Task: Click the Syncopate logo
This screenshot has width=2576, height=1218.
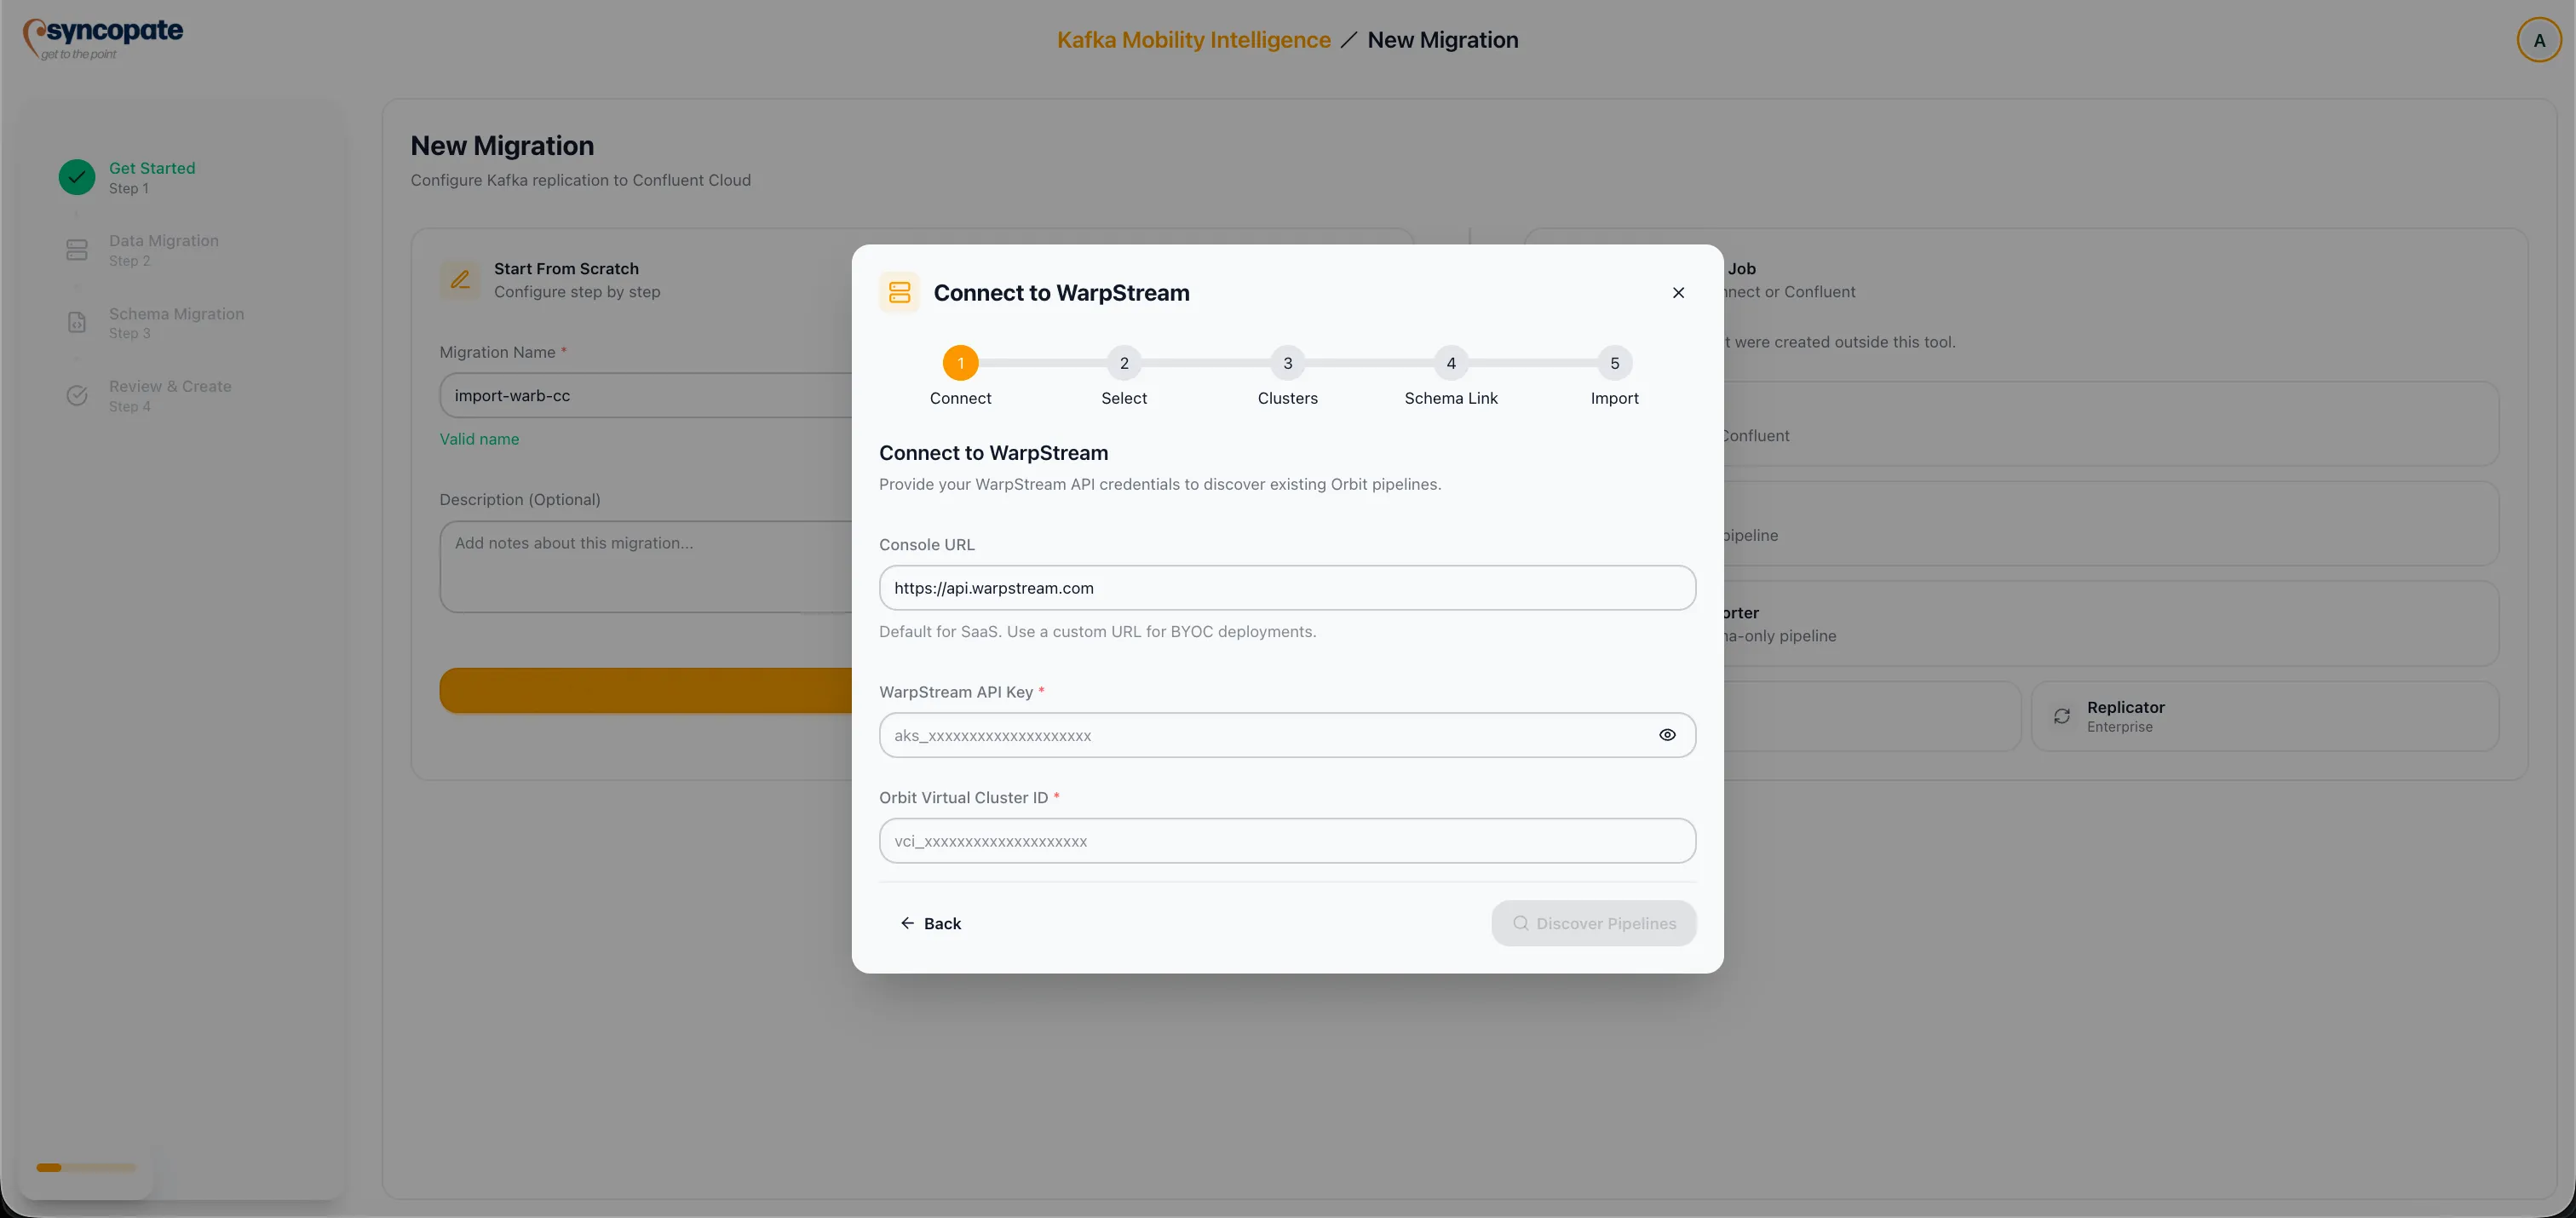Action: [102, 37]
